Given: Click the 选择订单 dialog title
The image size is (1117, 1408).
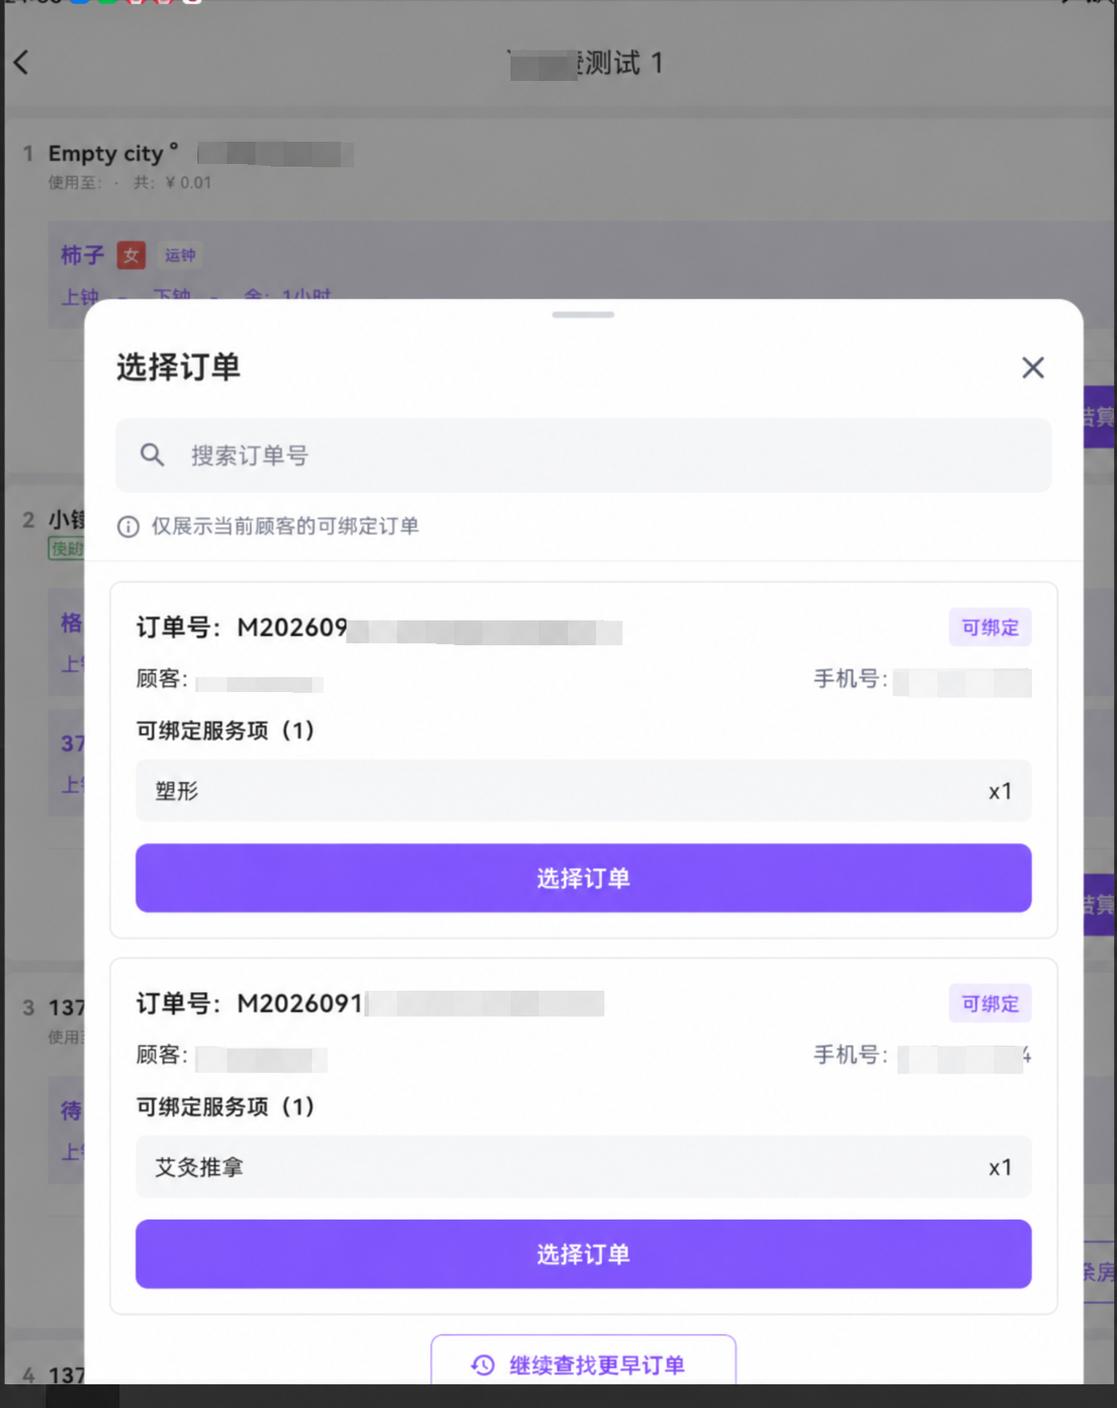Looking at the screenshot, I should 178,367.
